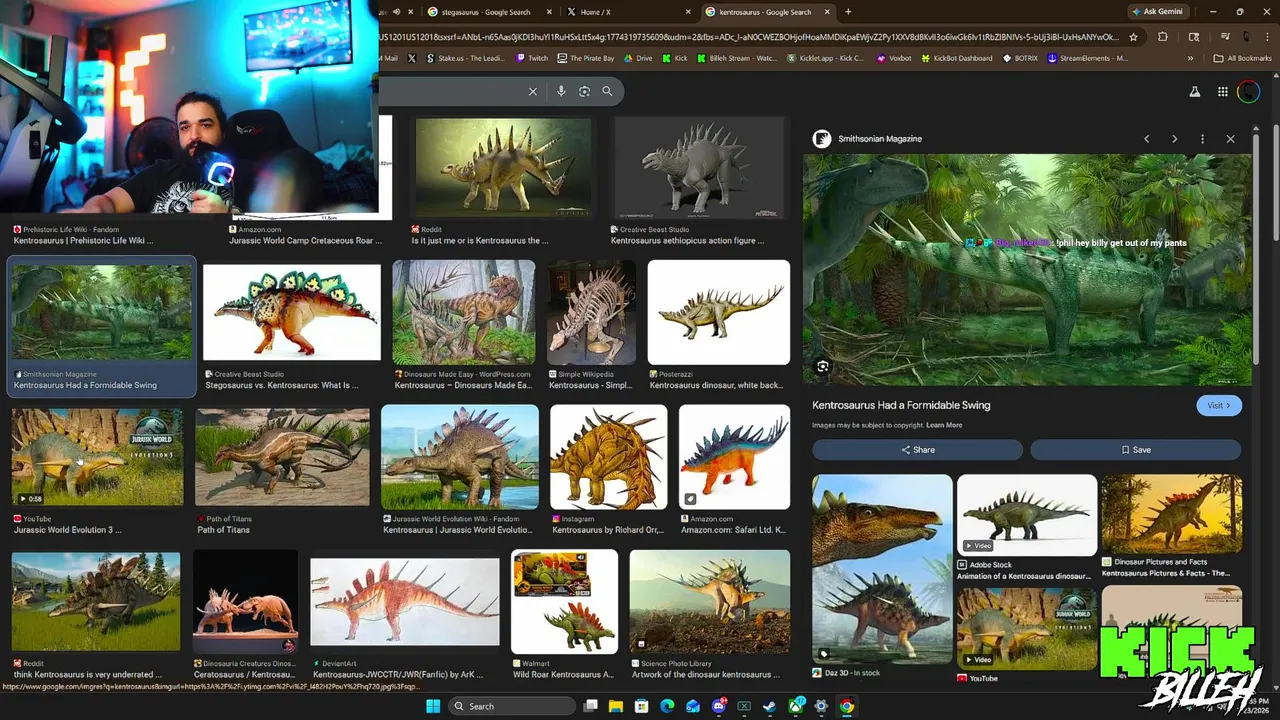Open StreamElements bookmark
The height and width of the screenshot is (720, 1280).
pos(1087,58)
